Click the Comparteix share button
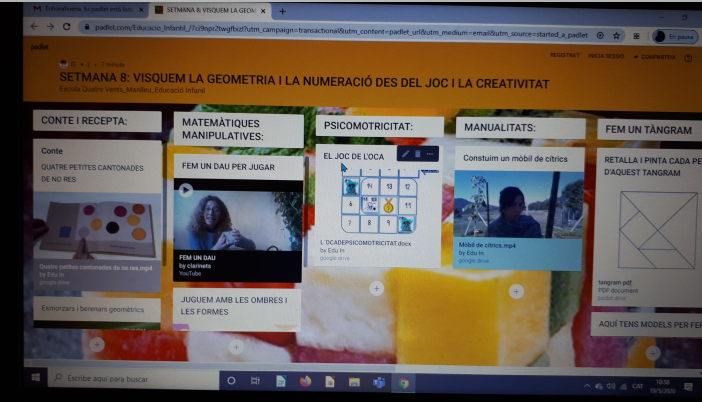This screenshot has width=702, height=402. (x=657, y=57)
